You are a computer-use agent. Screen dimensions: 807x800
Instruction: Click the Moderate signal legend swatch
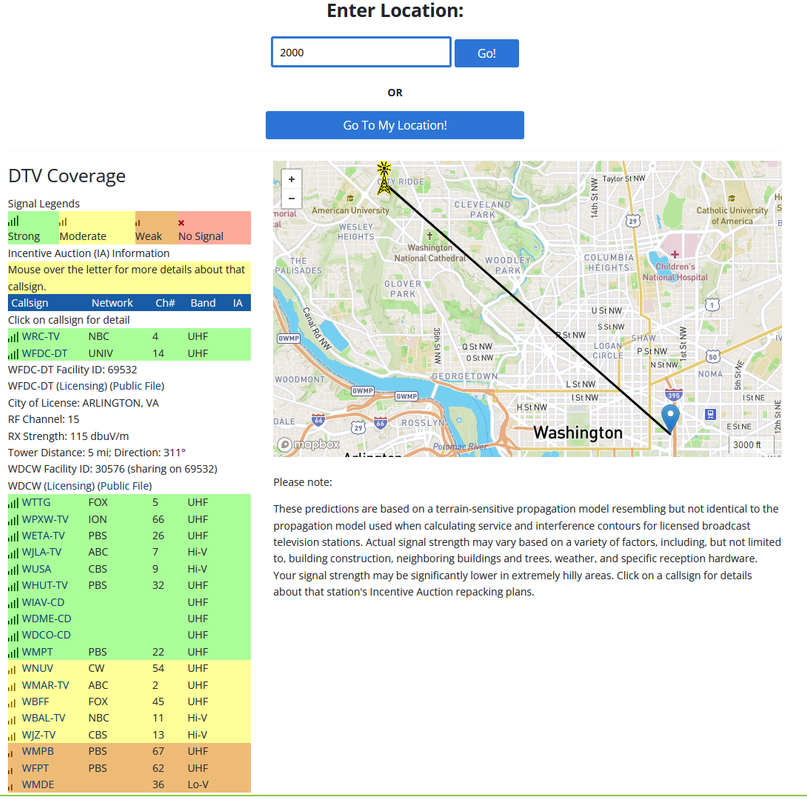97,228
